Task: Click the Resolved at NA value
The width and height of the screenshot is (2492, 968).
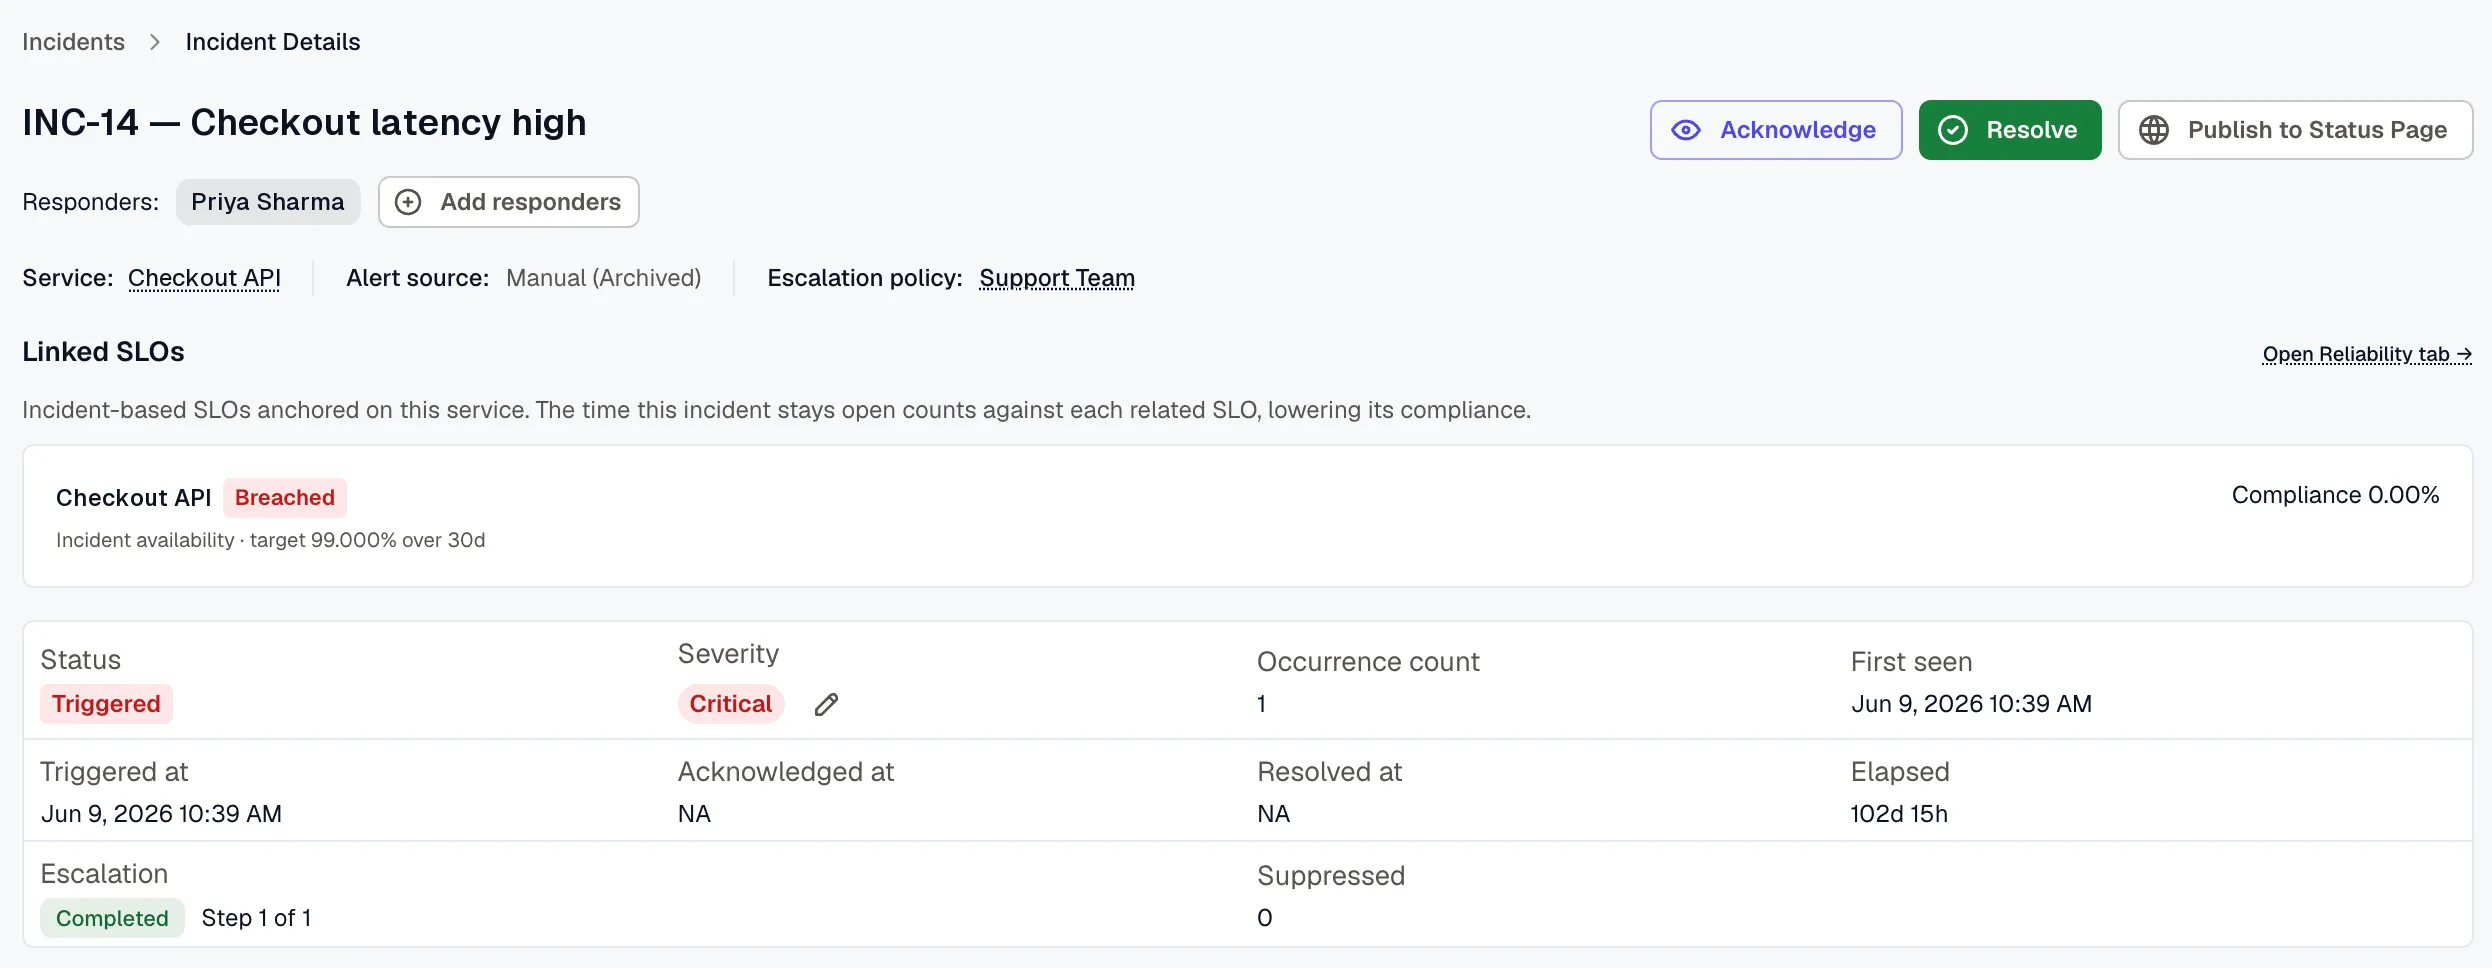Action: pyautogui.click(x=1273, y=814)
